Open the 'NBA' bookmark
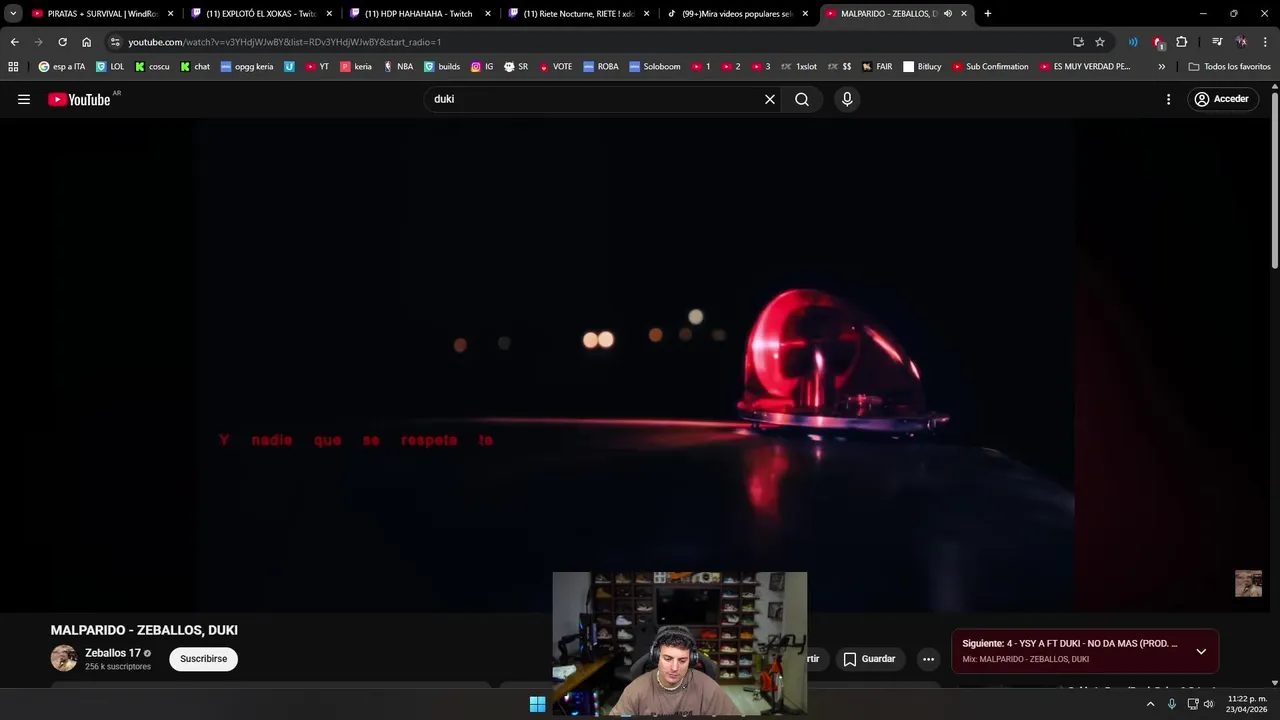This screenshot has height=720, width=1280. click(397, 67)
